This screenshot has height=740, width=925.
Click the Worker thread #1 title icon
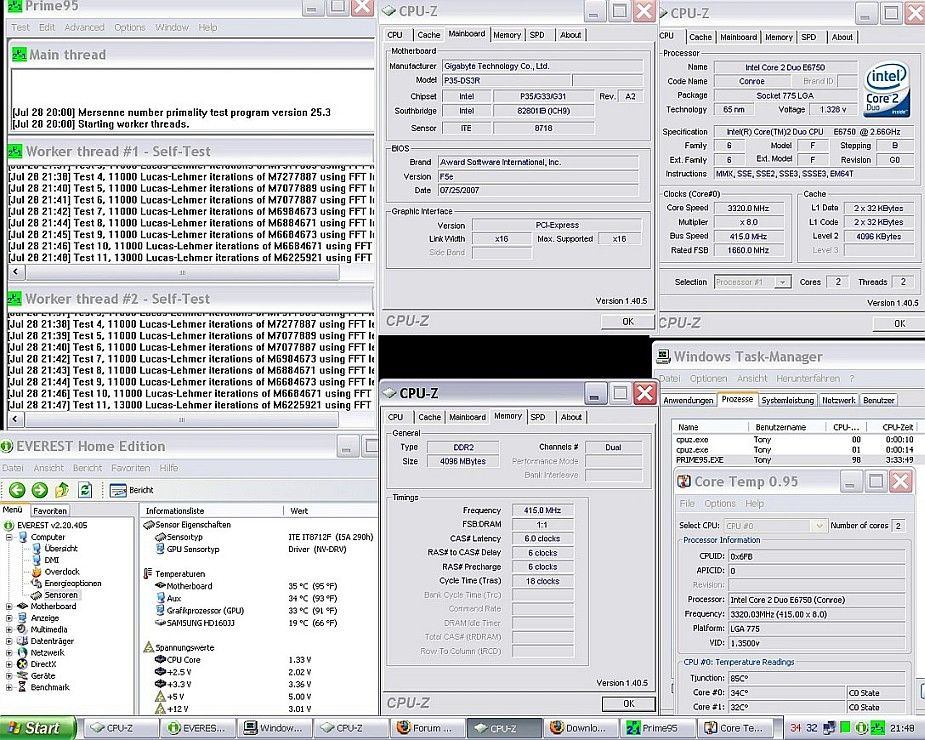15,152
